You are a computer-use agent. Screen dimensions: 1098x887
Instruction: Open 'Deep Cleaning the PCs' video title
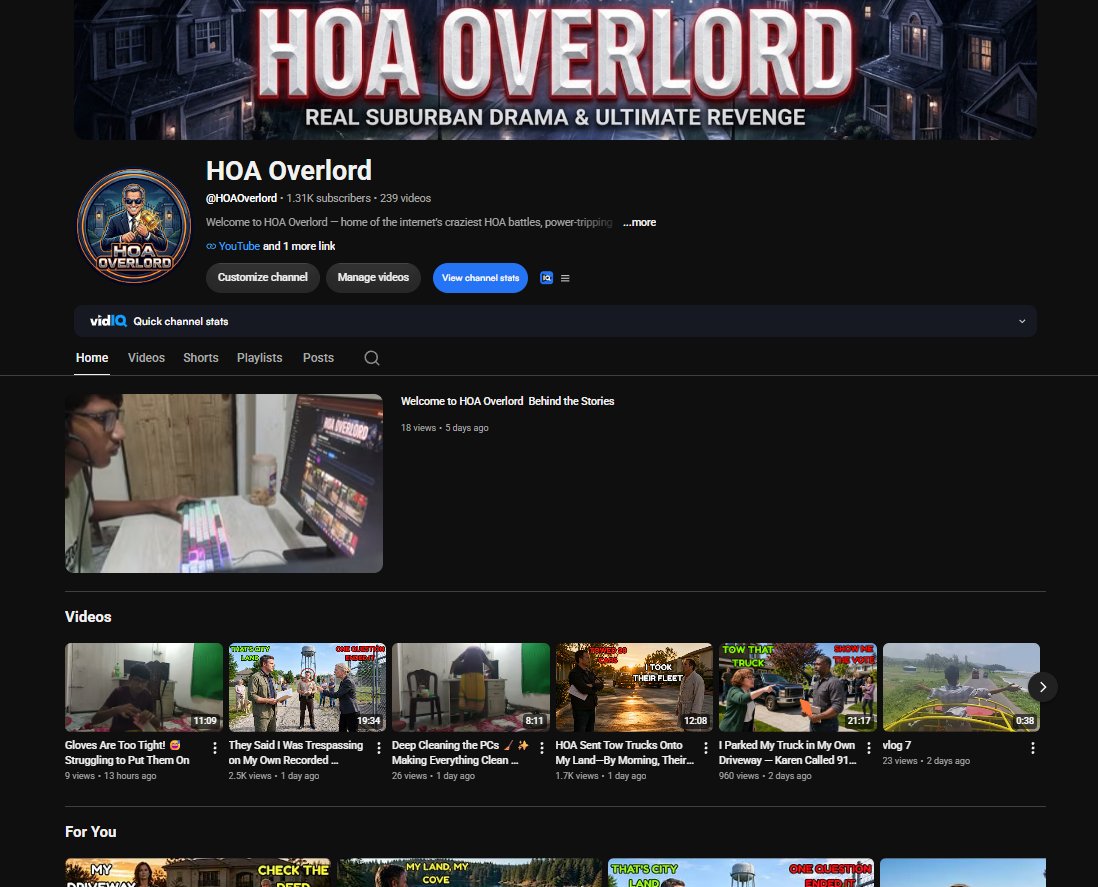click(460, 753)
